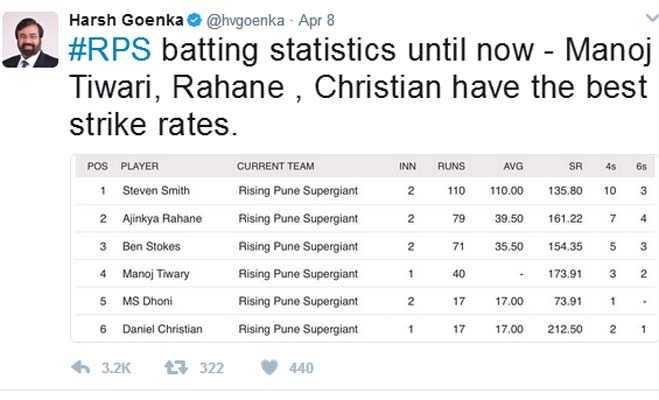
Task: Click the 3.2K reply count
Action: (x=116, y=368)
